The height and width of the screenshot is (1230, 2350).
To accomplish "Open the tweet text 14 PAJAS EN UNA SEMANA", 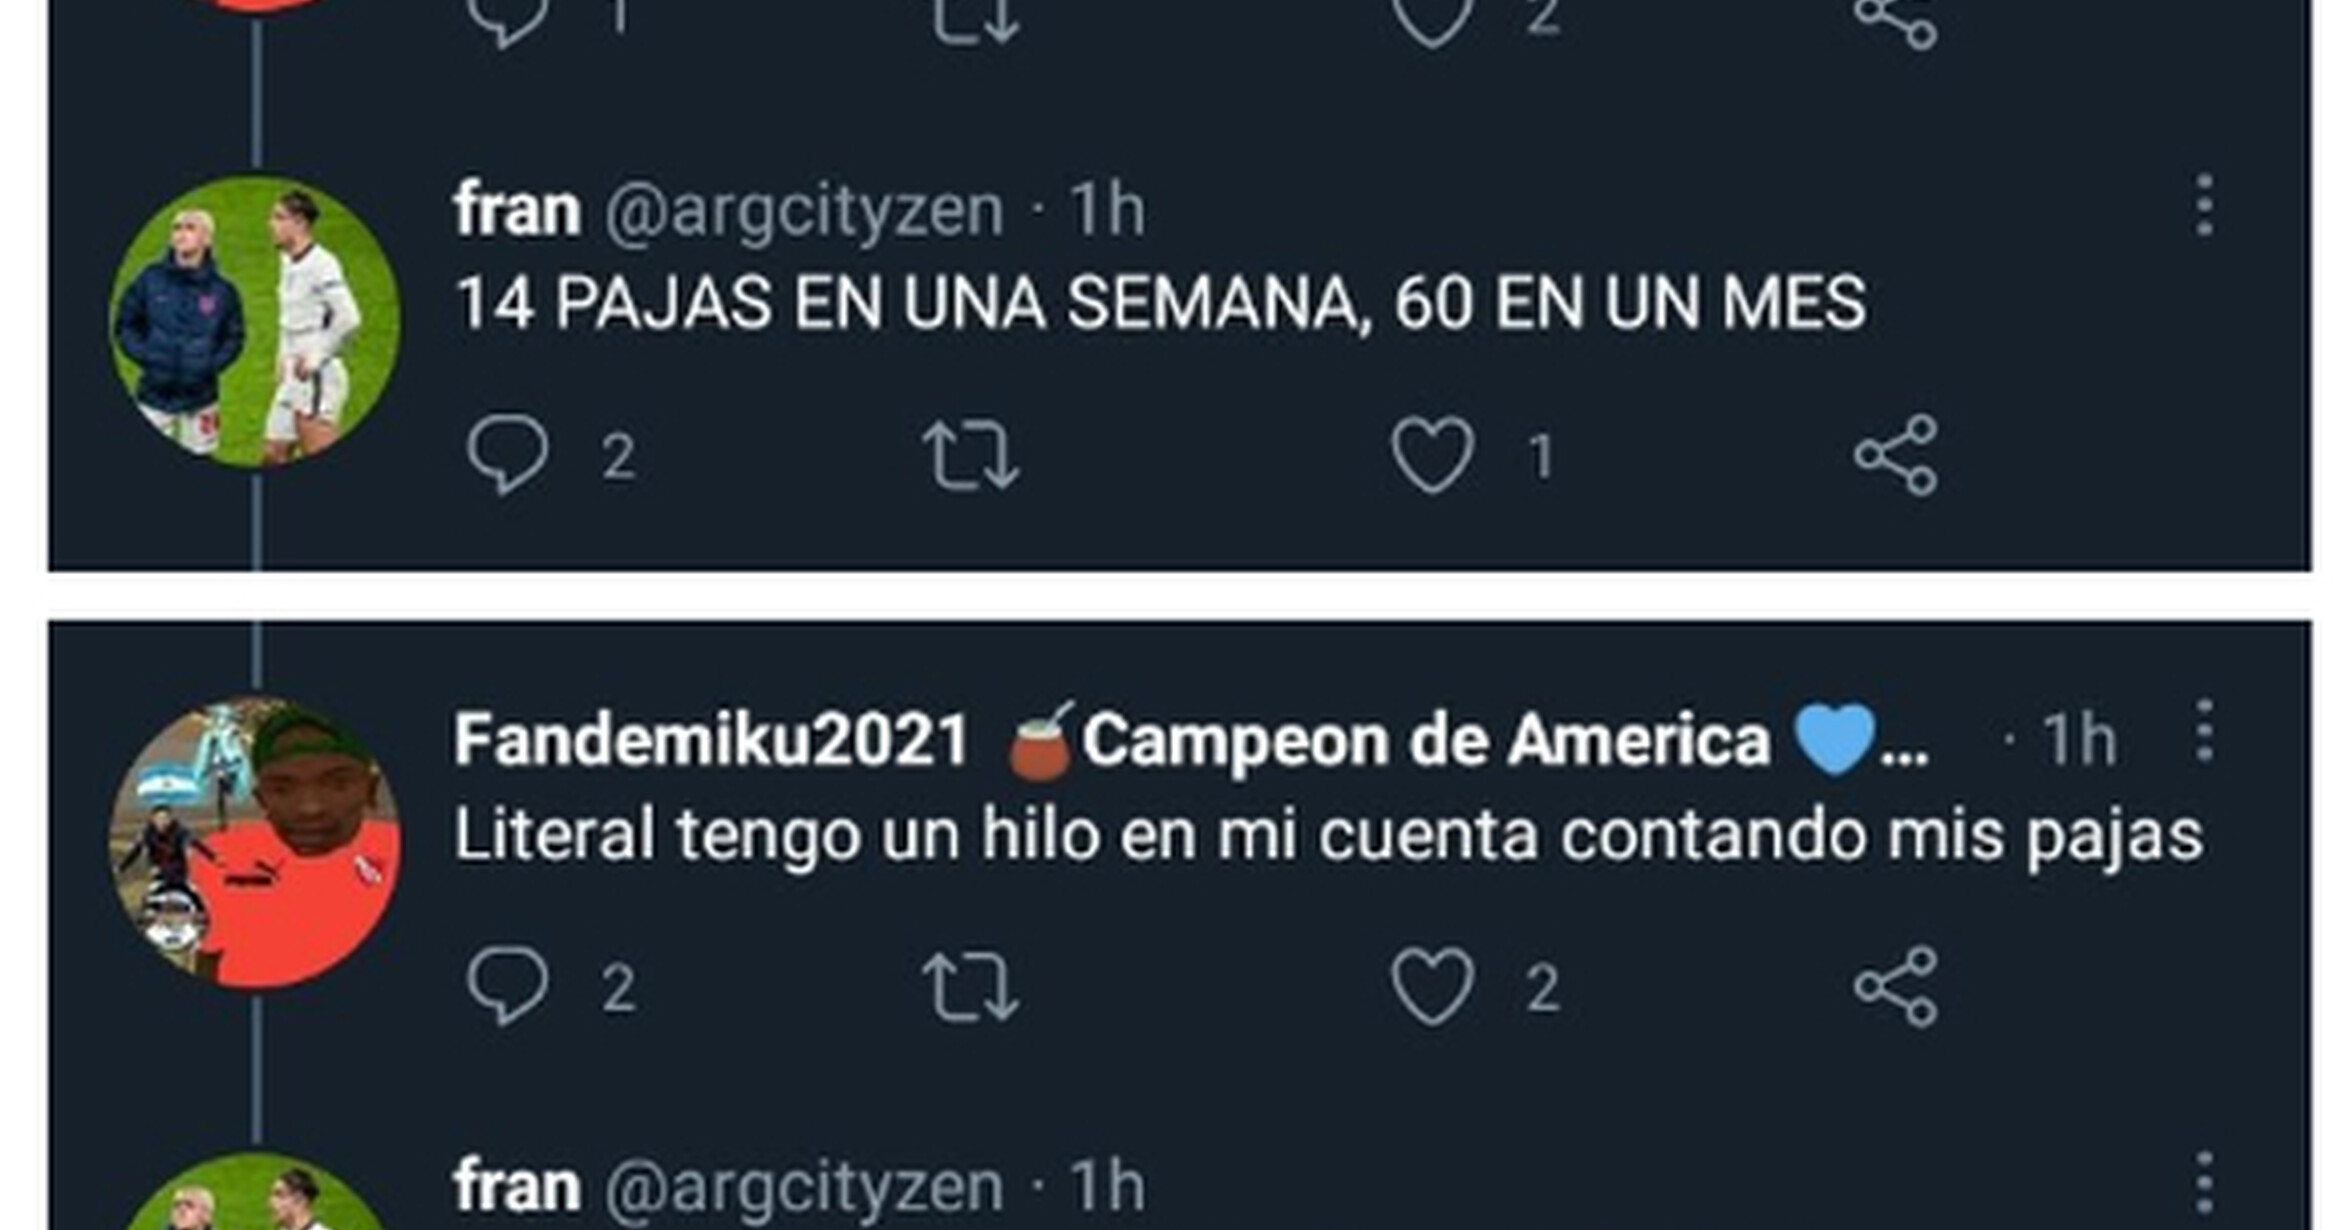I will (1161, 303).
